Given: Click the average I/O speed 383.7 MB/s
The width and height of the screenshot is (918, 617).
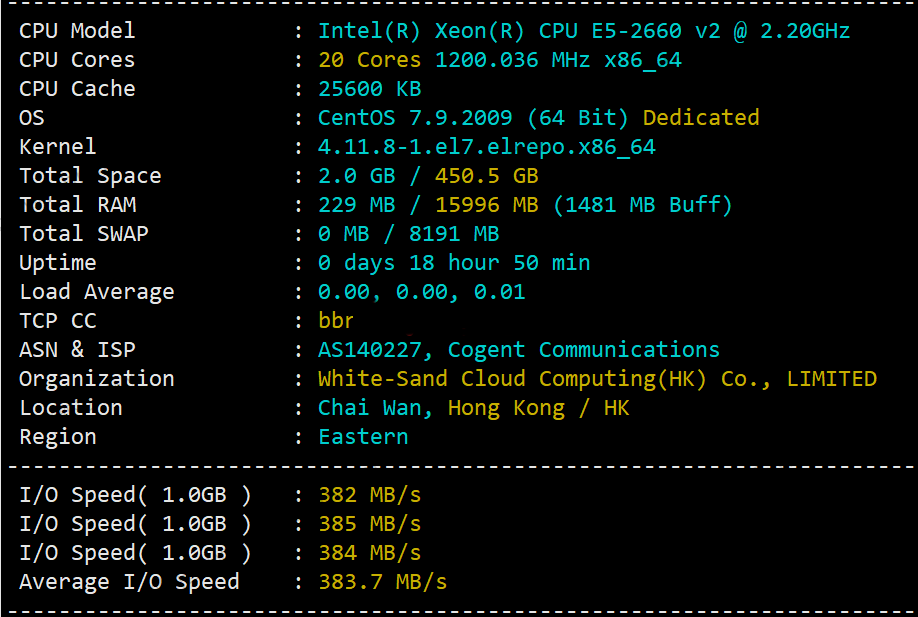Looking at the screenshot, I should point(382,582).
